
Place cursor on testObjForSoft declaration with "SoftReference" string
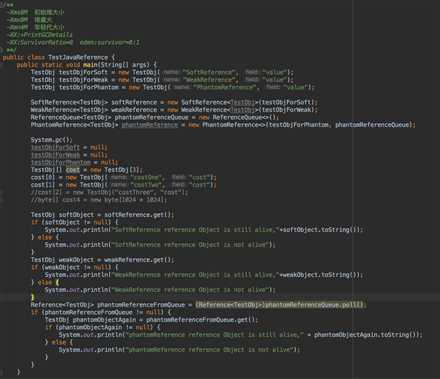point(162,72)
